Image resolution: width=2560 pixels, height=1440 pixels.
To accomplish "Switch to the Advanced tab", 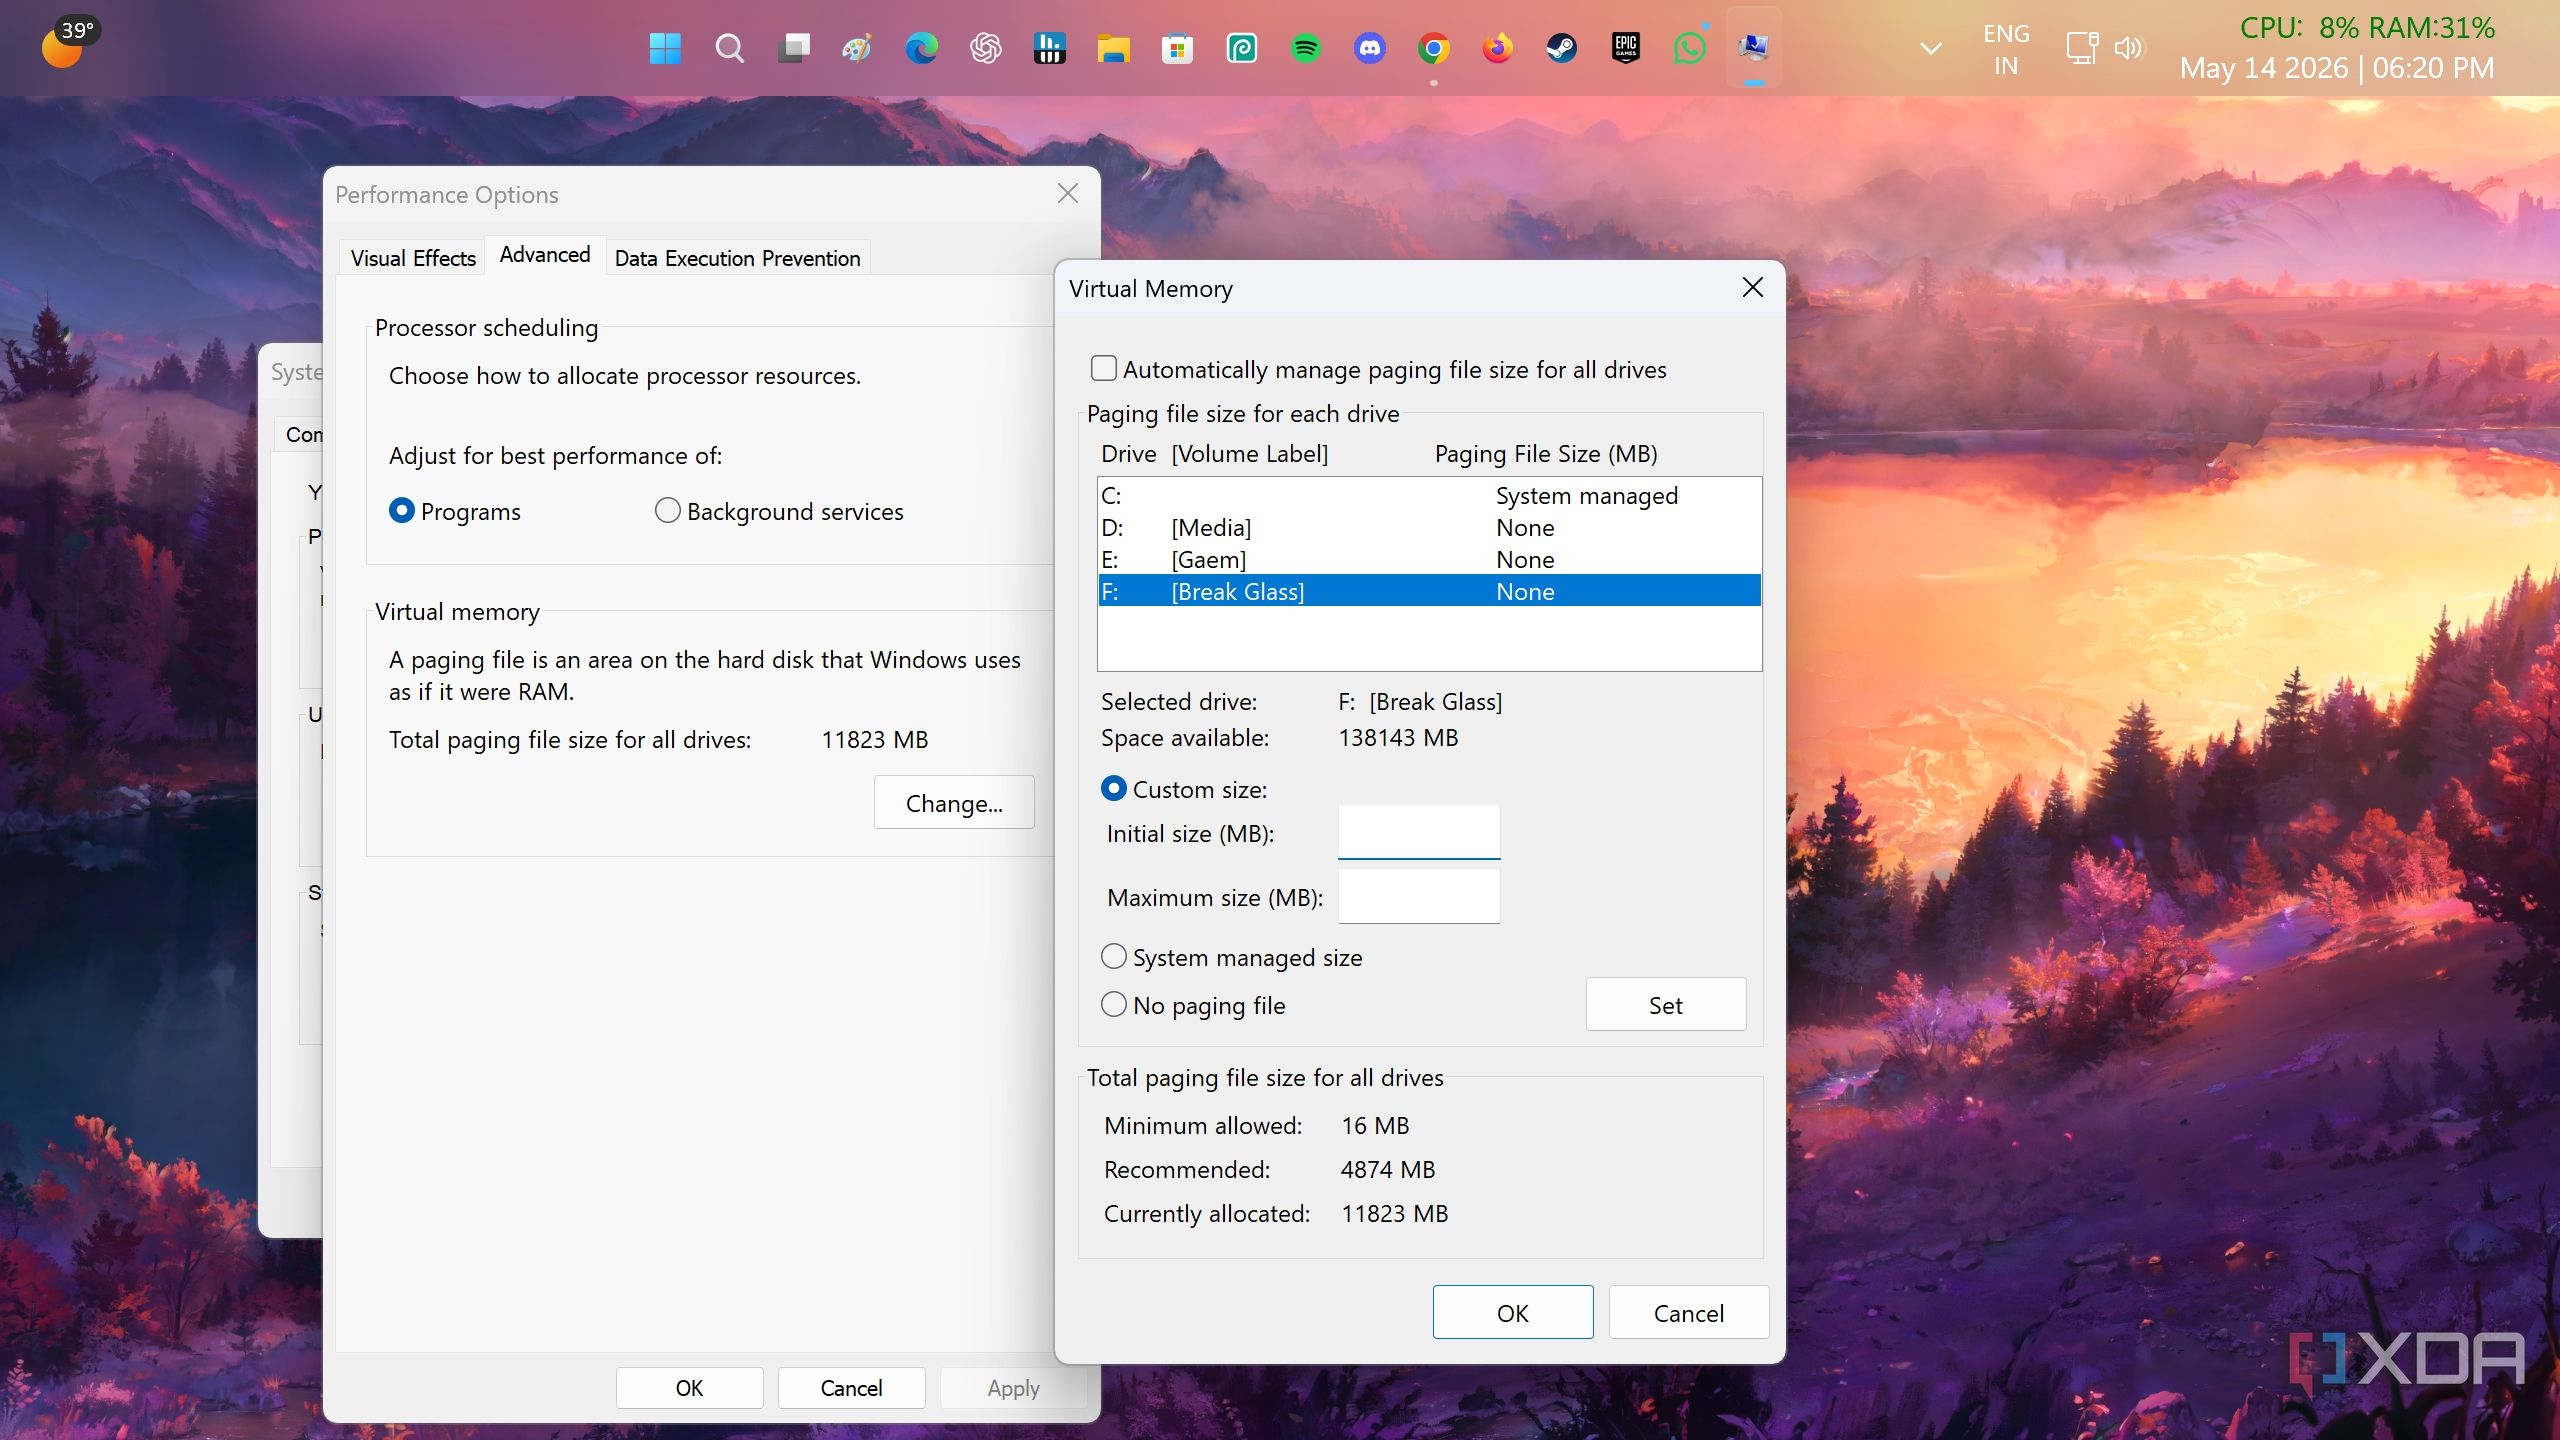I will pos(545,255).
